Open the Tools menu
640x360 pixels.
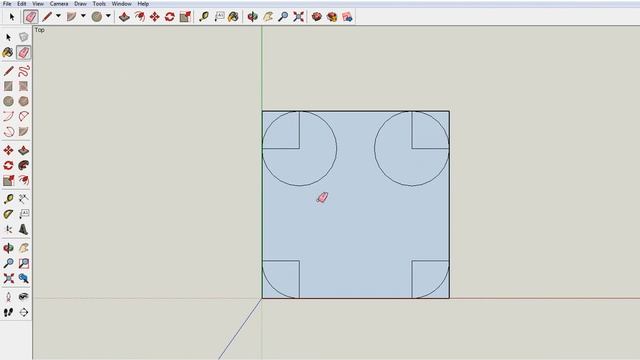(x=99, y=4)
